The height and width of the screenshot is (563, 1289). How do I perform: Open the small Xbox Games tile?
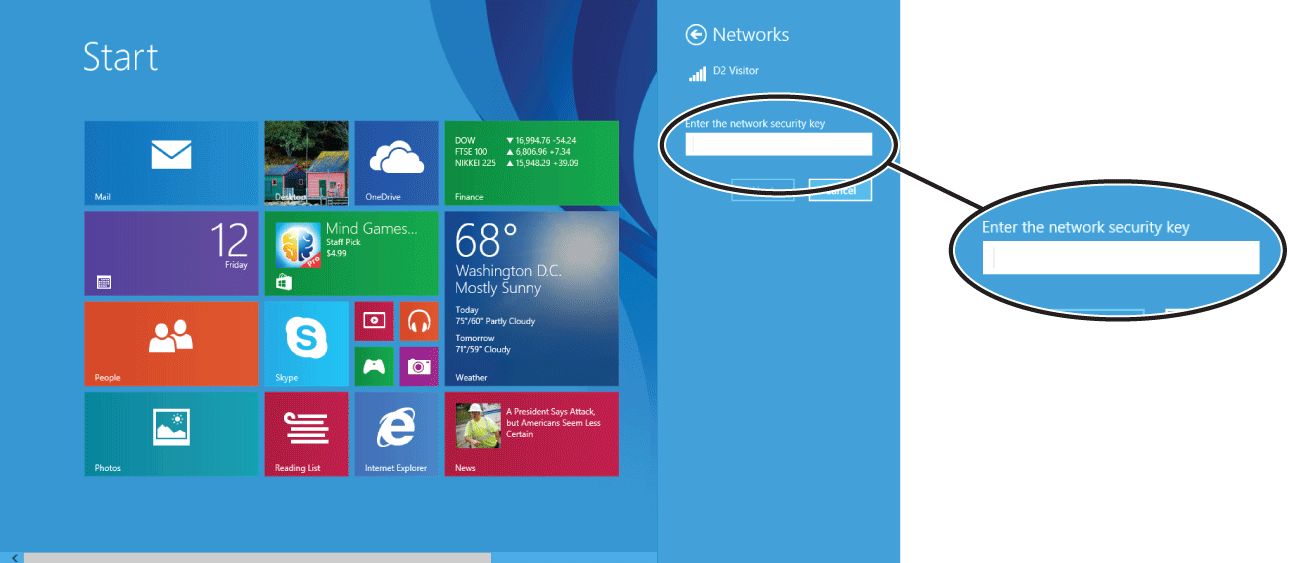click(374, 366)
